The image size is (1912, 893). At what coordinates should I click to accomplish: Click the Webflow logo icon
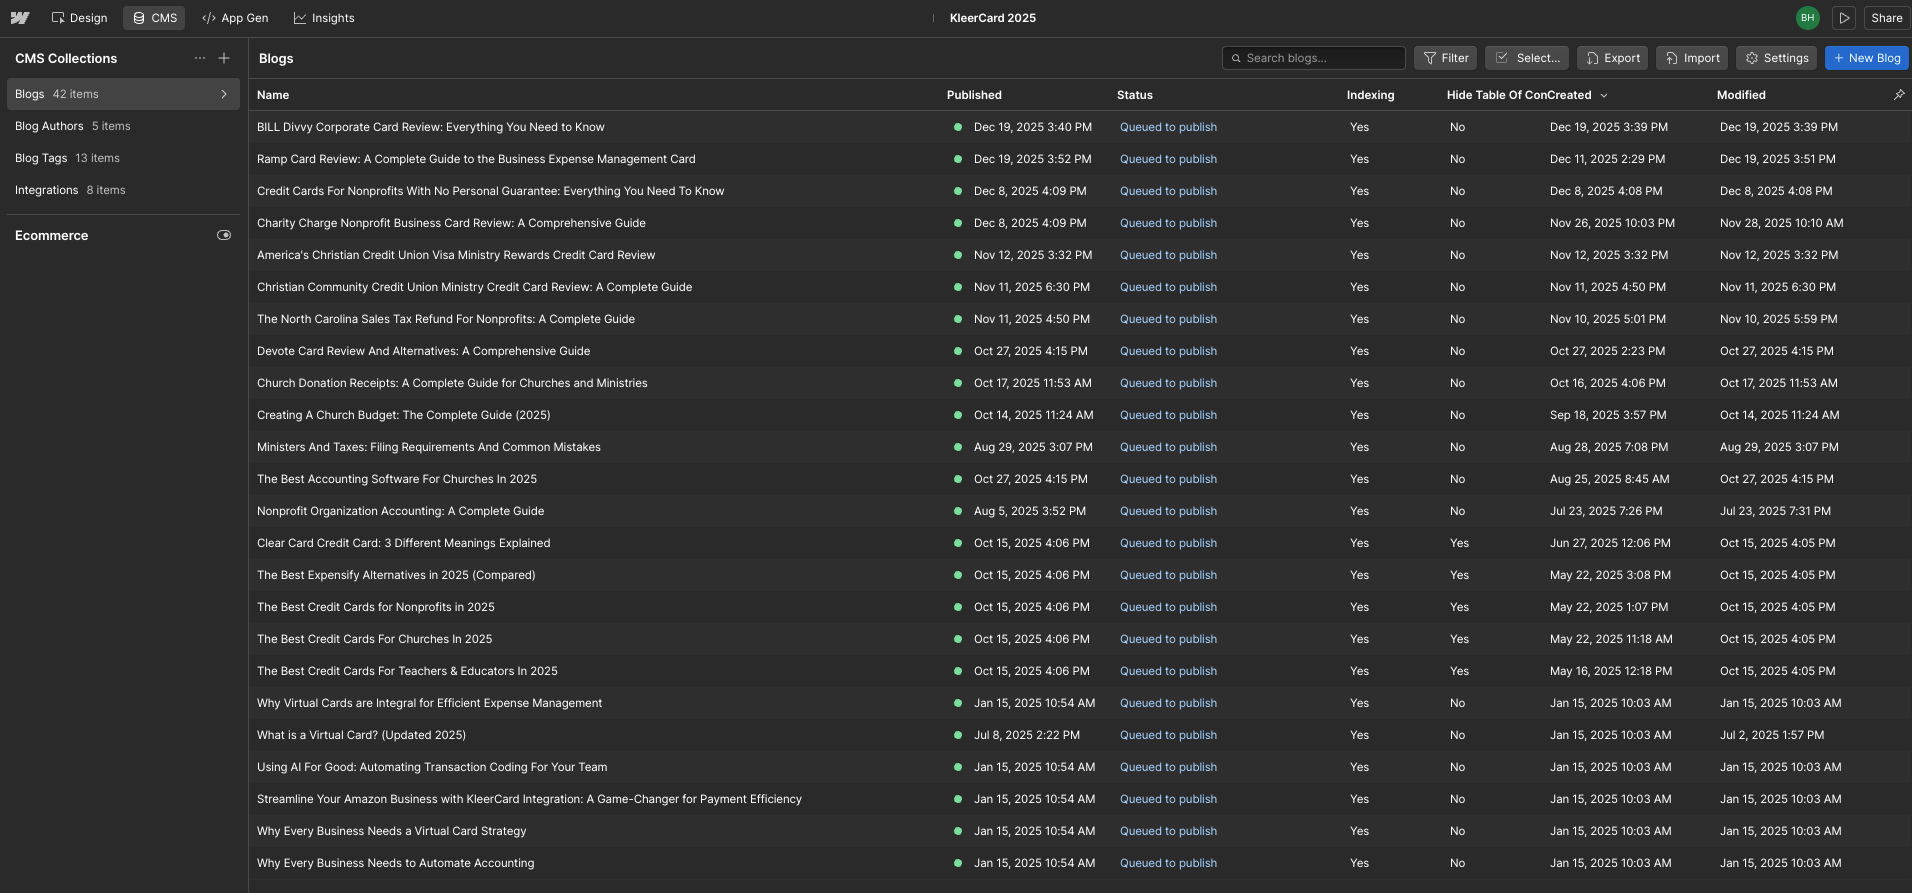(20, 18)
